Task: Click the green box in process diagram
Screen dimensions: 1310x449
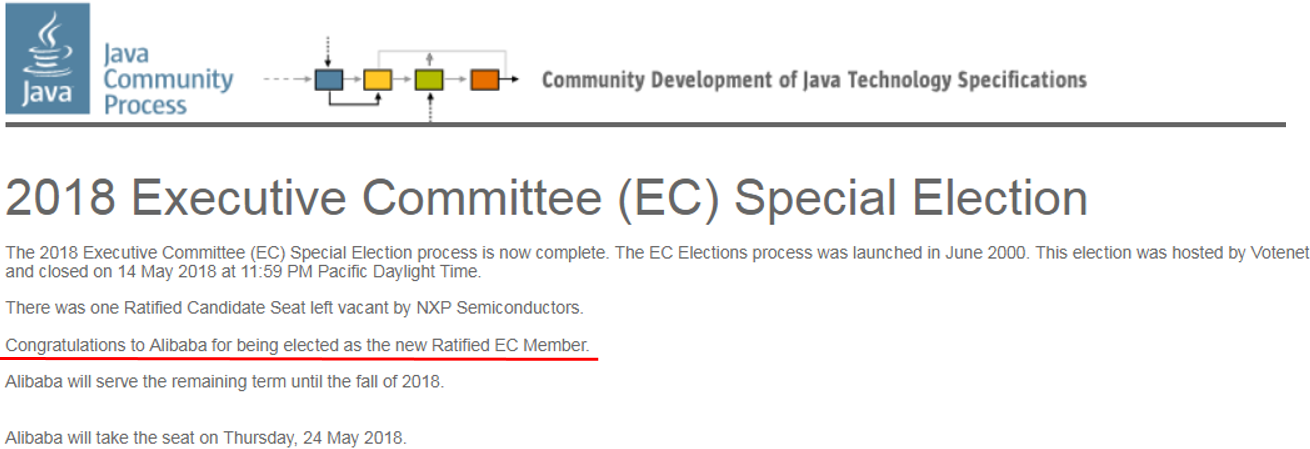Action: tap(429, 79)
